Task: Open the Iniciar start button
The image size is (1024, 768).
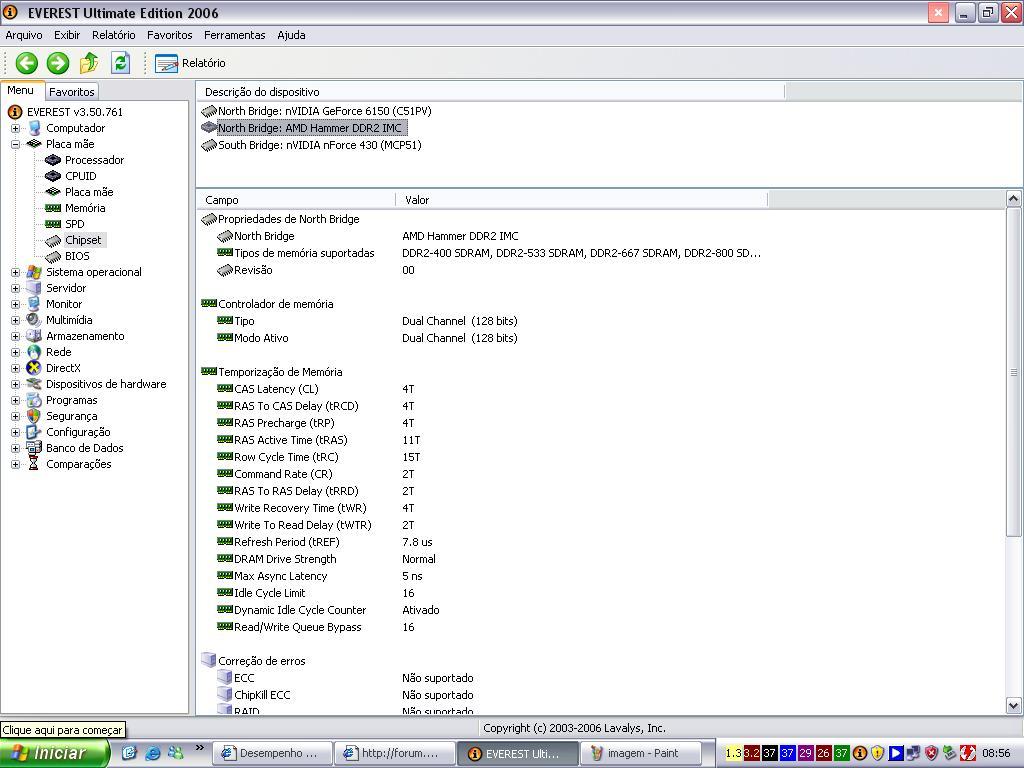Action: coord(54,753)
